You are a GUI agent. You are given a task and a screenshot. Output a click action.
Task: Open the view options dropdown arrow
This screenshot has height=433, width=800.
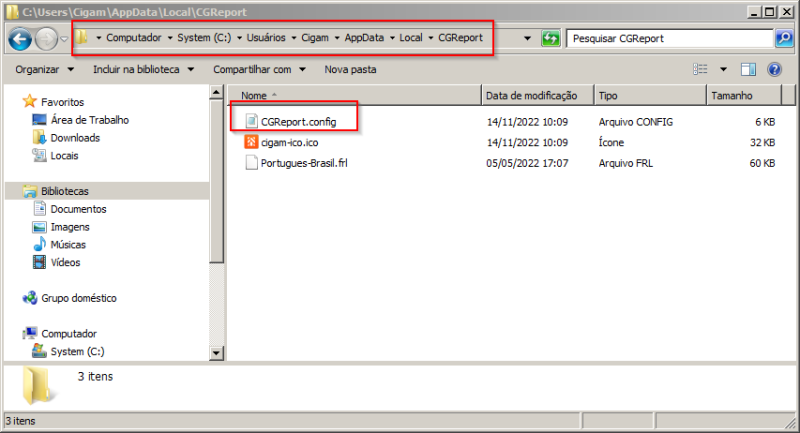[x=723, y=69]
